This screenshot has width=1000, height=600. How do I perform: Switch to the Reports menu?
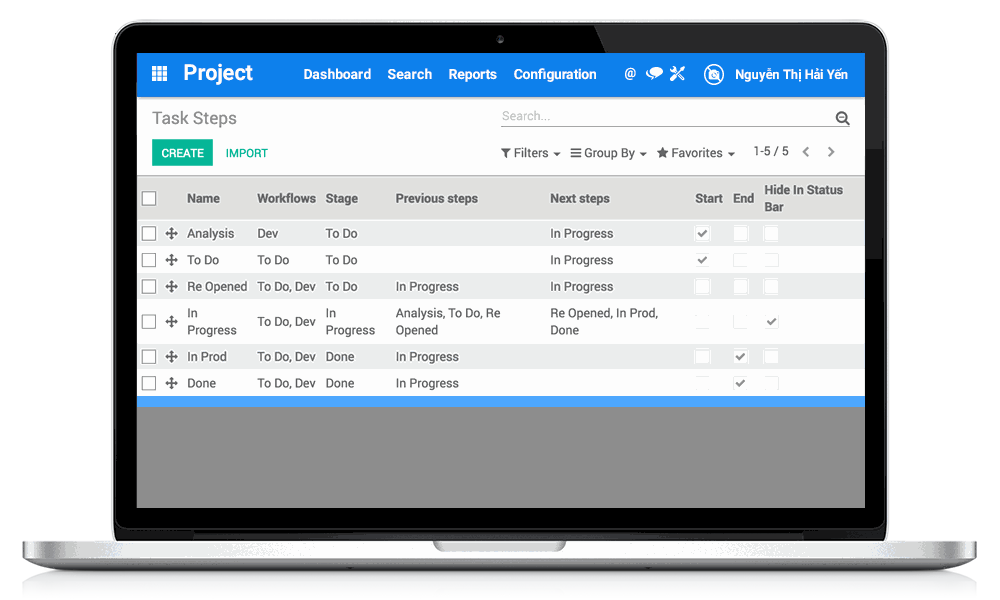tap(472, 74)
